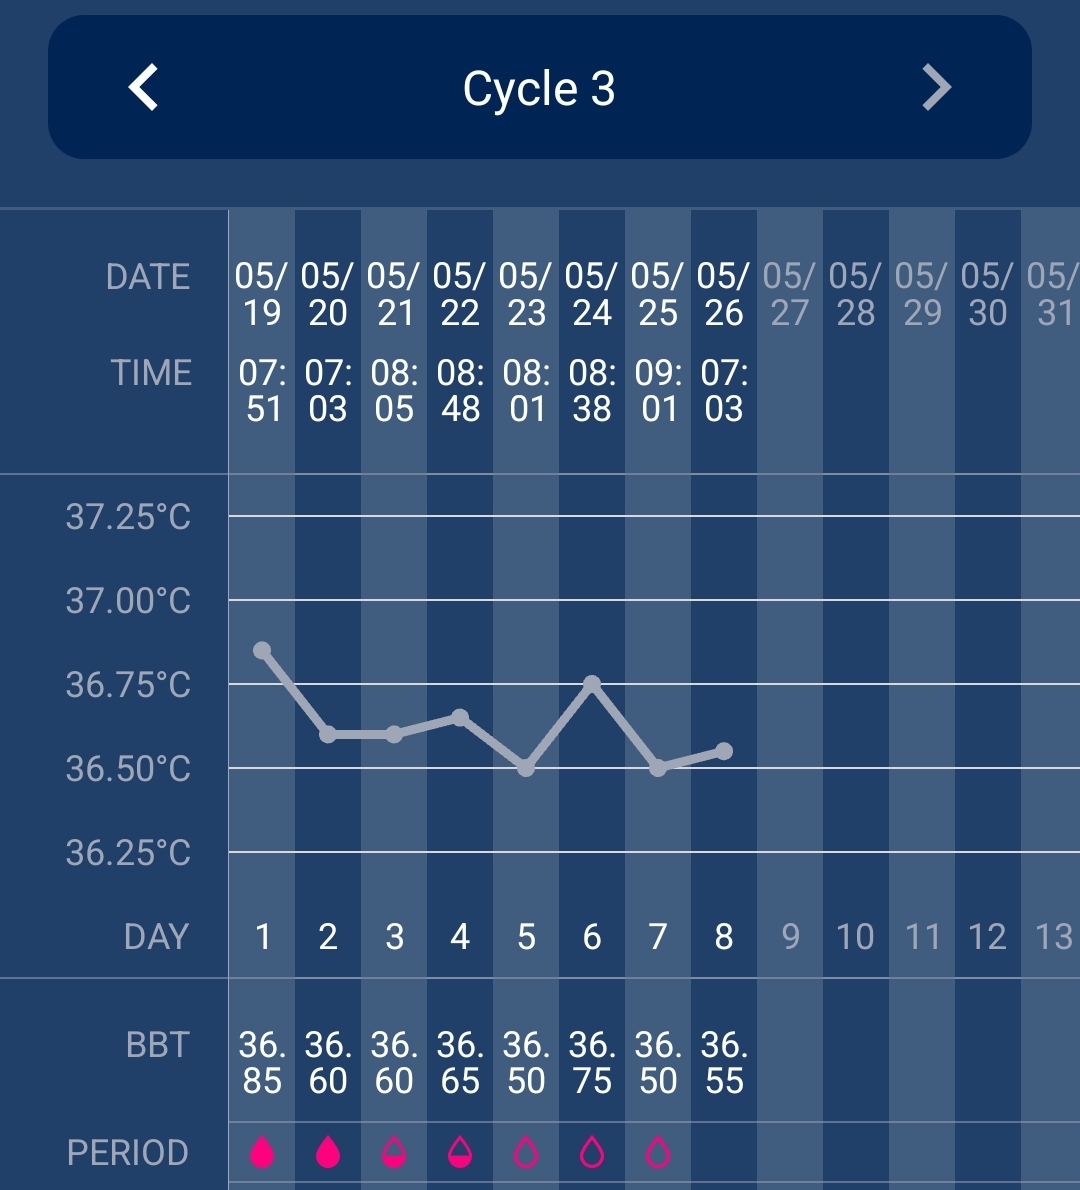Open the Cycle 3 title selector
Image resolution: width=1080 pixels, height=1190 pixels.
click(539, 89)
